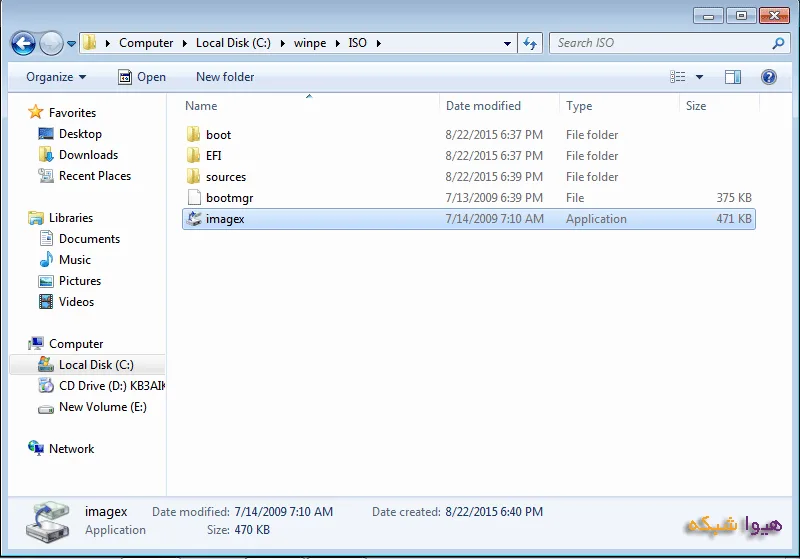Open the Organize menu
Viewport: 800px width, 559px height.
[56, 77]
